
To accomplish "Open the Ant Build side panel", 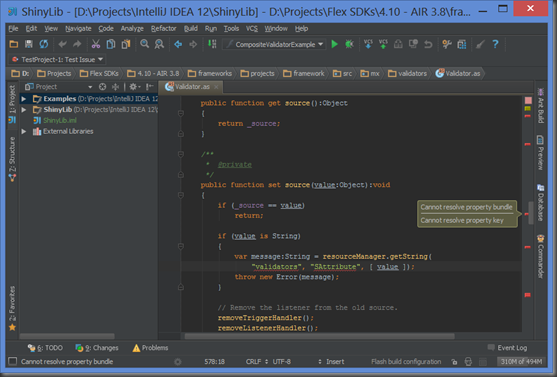I will click(540, 106).
